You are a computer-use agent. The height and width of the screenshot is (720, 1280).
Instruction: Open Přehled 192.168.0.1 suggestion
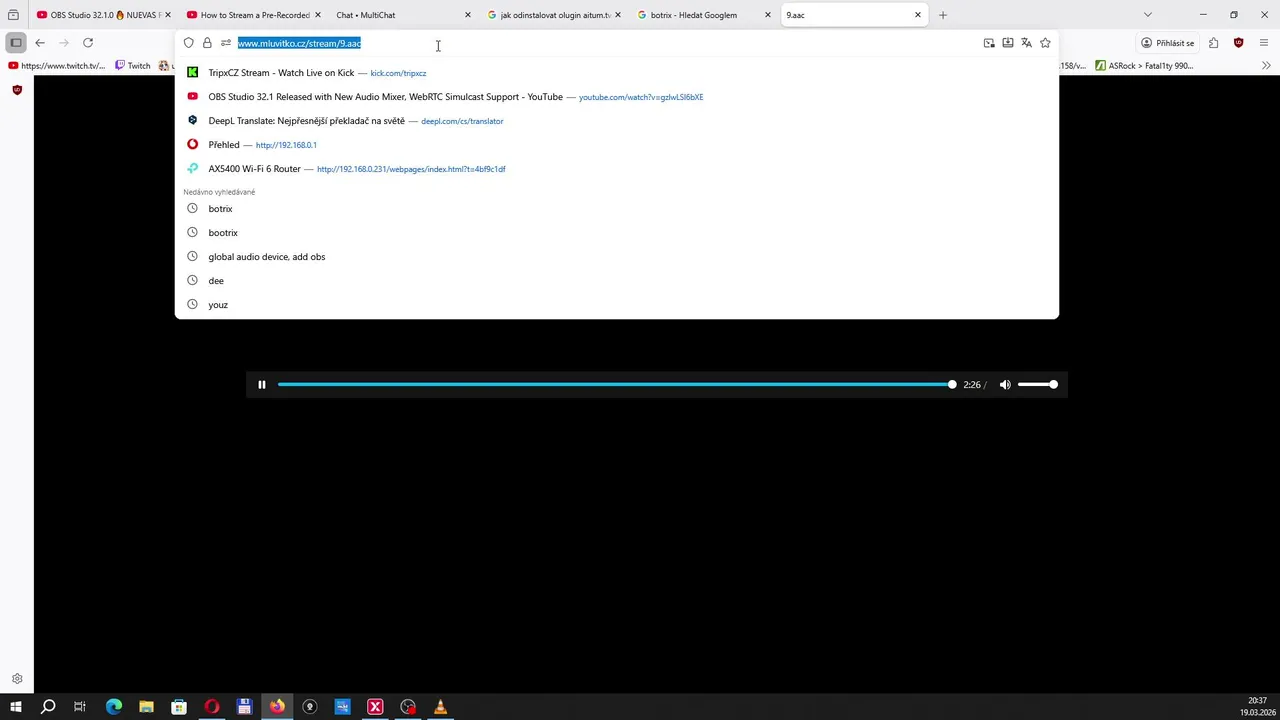pos(616,145)
